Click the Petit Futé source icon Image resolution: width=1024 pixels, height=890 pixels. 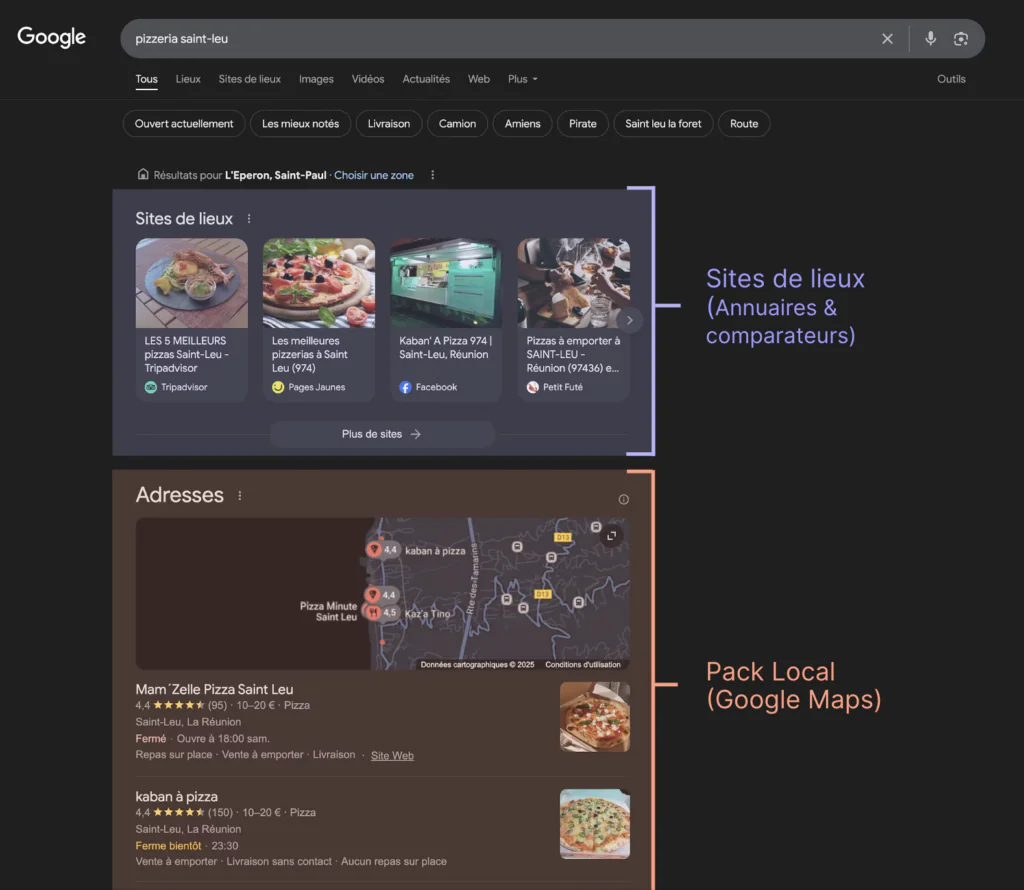tap(532, 387)
